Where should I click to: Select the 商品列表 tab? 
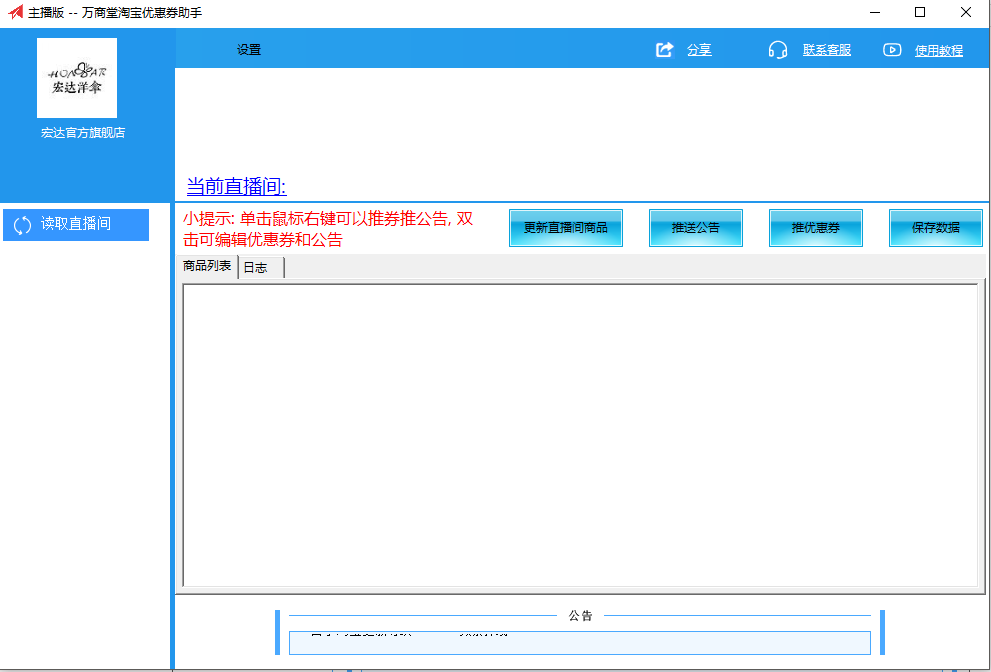[x=207, y=266]
